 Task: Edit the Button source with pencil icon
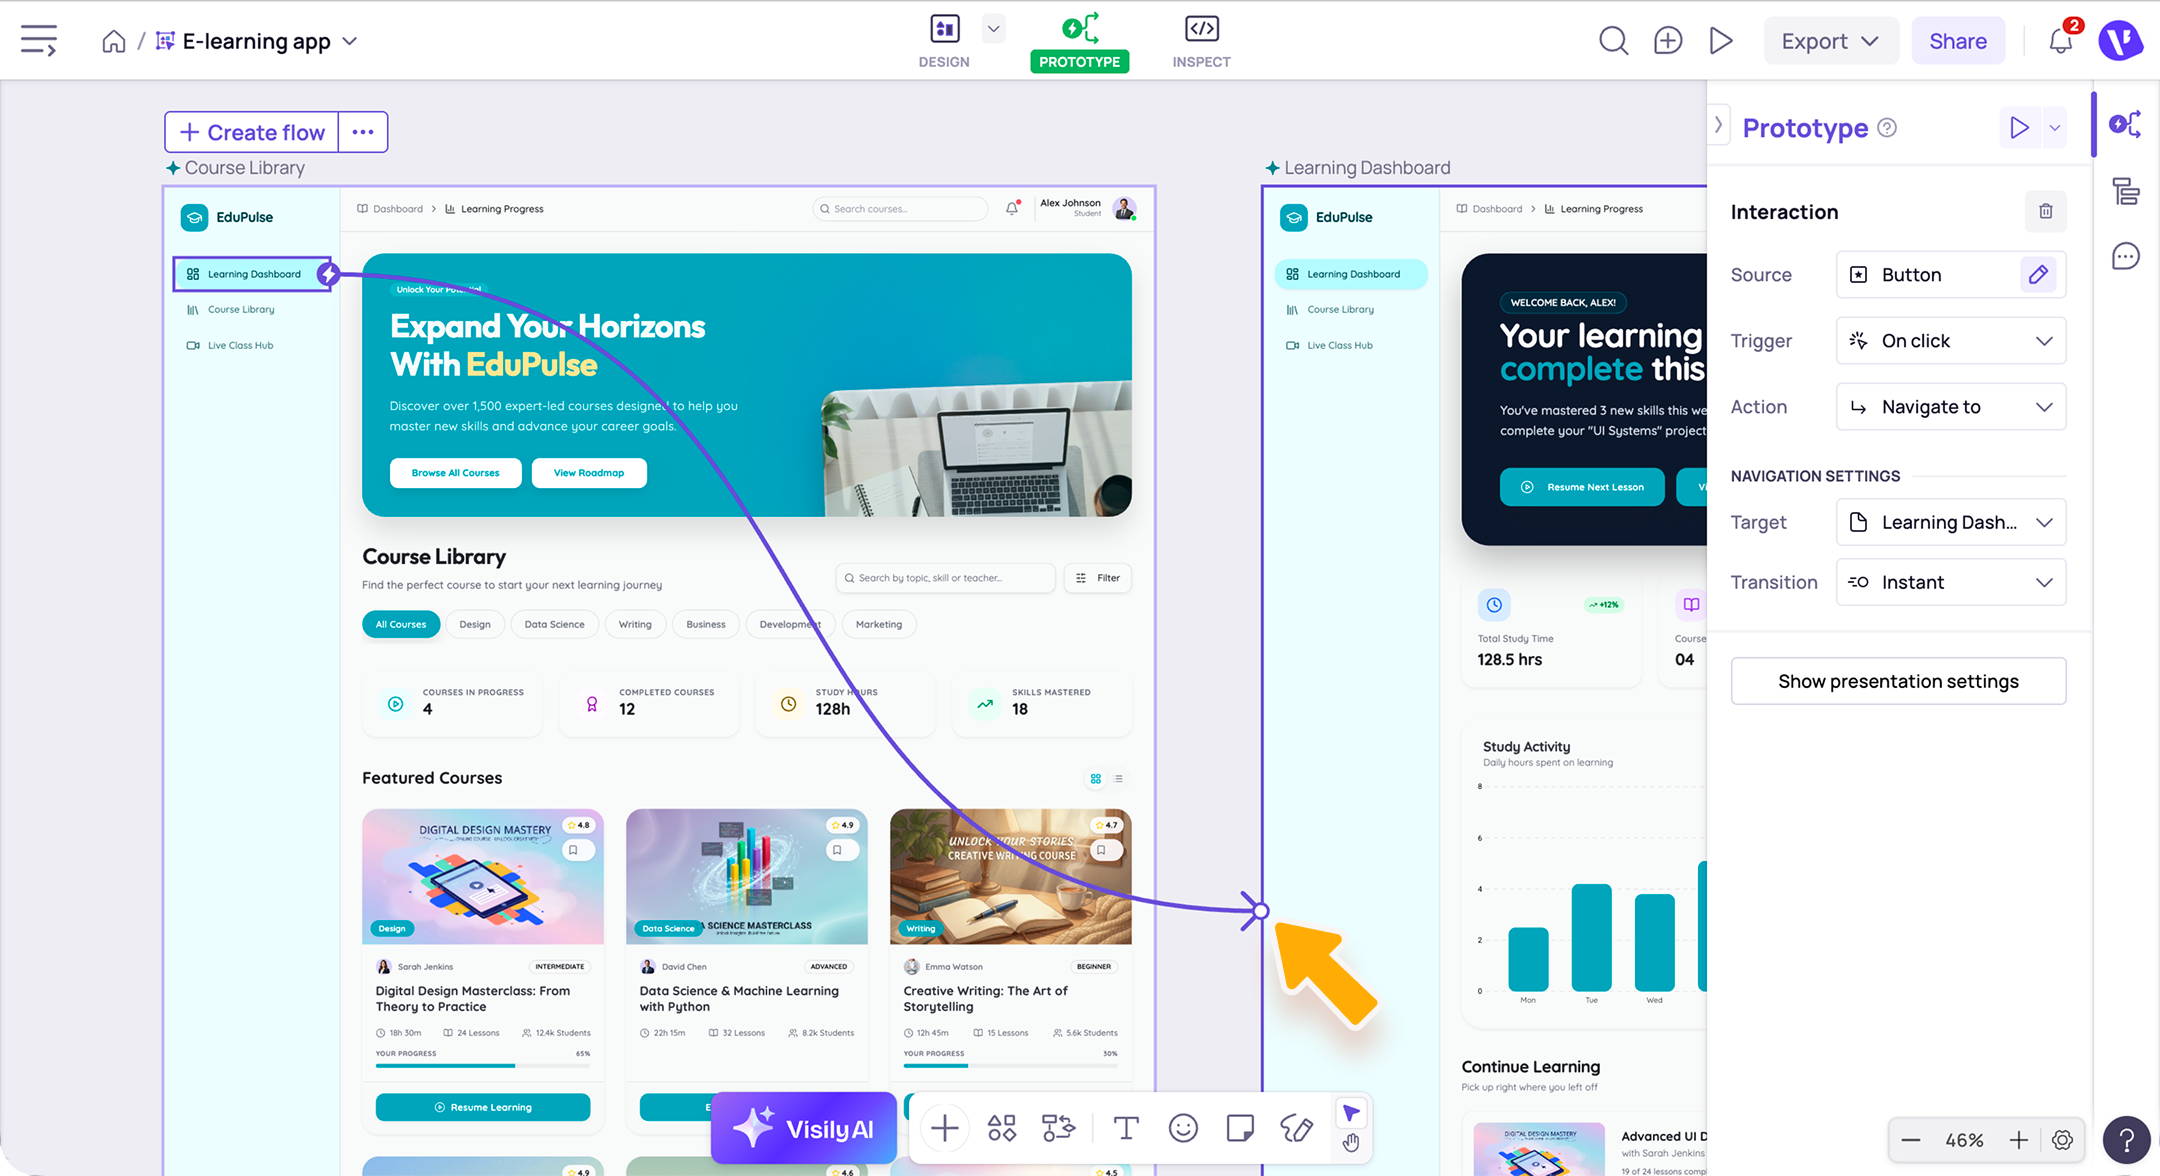pos(2038,274)
